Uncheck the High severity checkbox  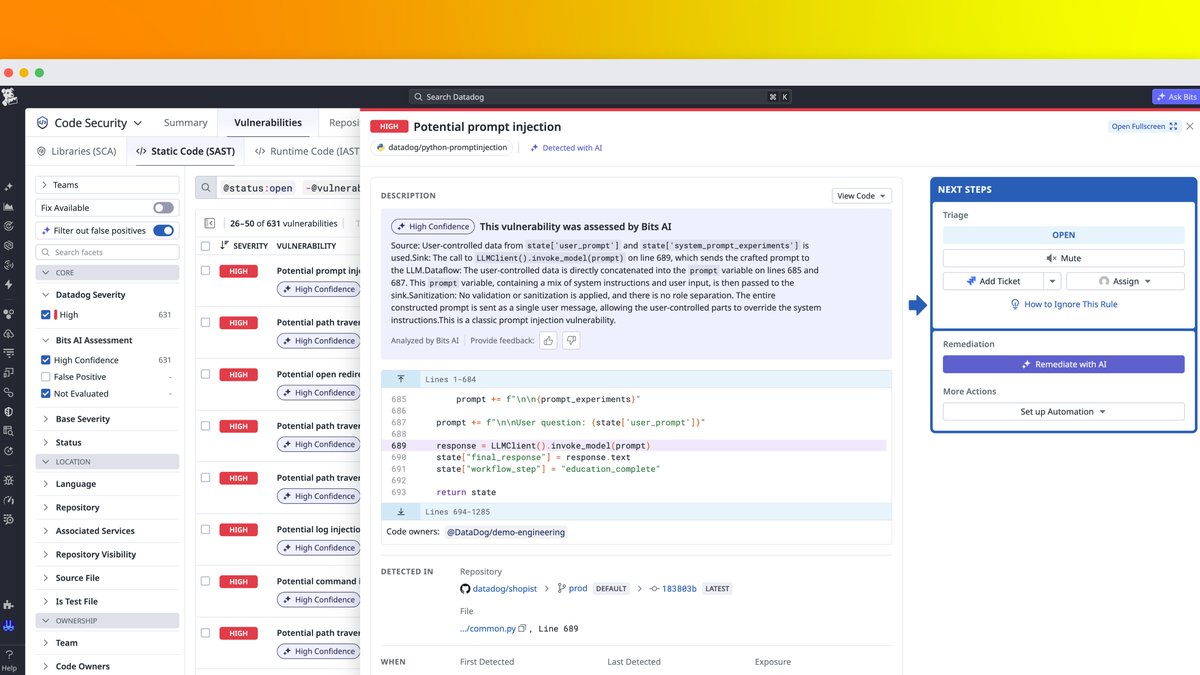(46, 315)
